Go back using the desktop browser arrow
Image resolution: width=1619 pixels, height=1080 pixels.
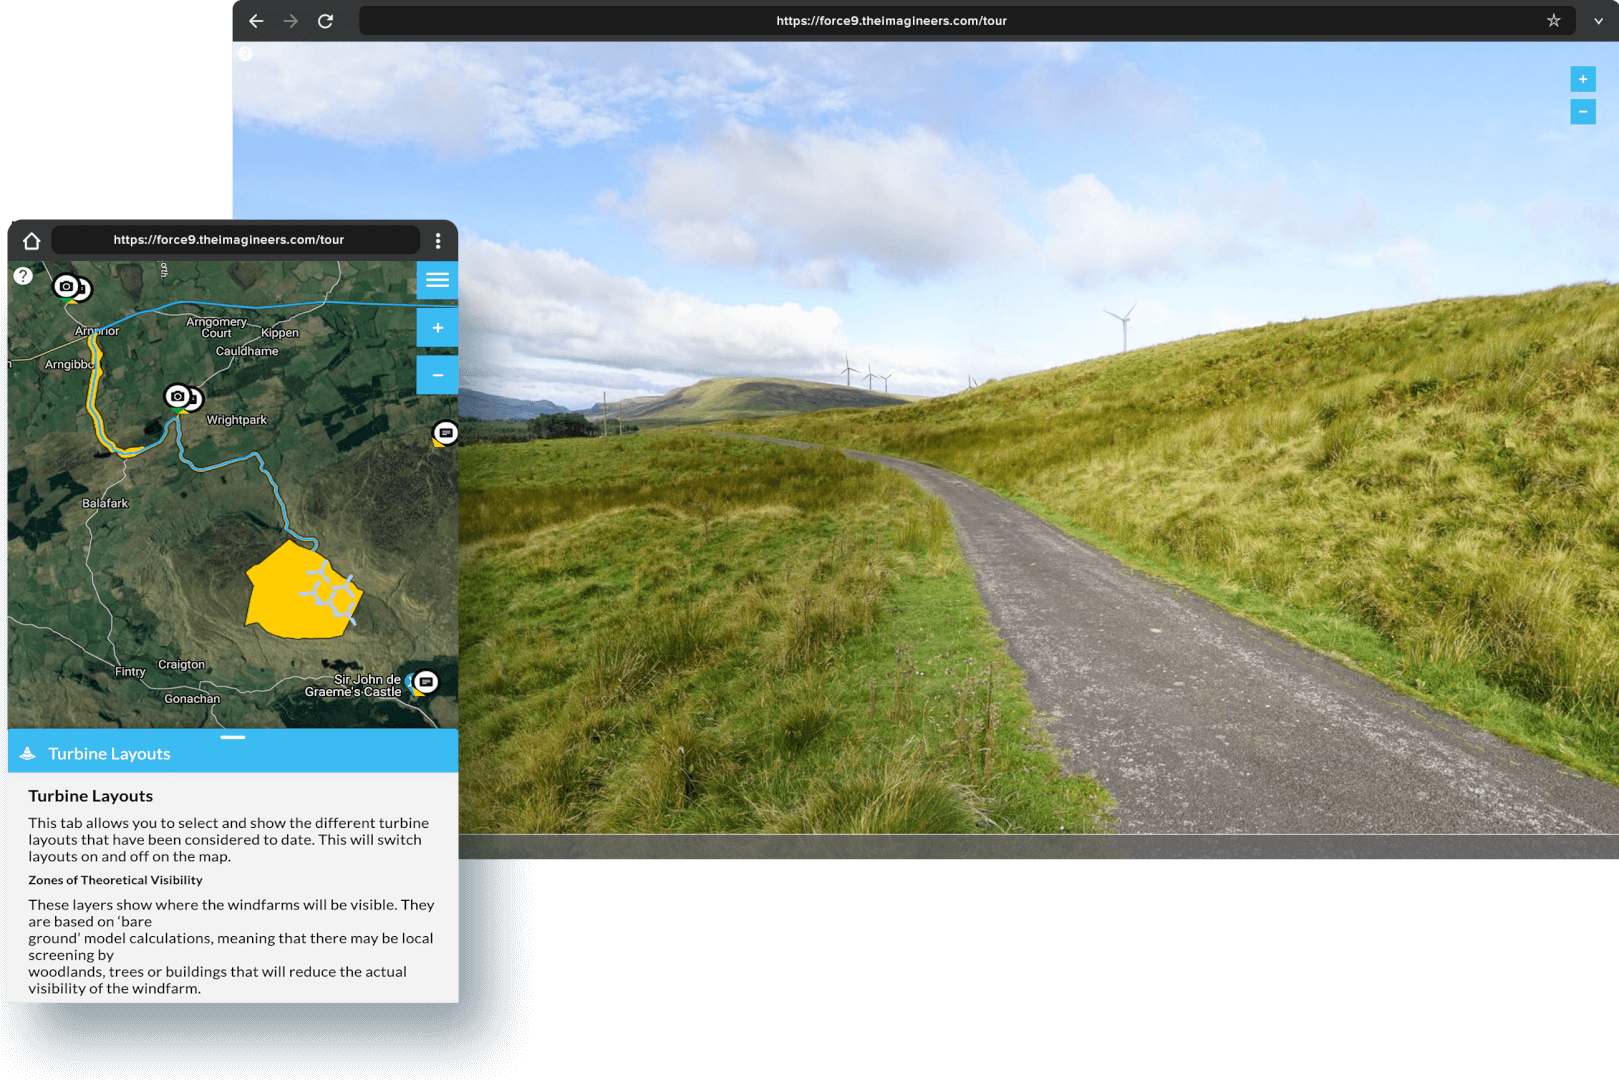tap(256, 21)
